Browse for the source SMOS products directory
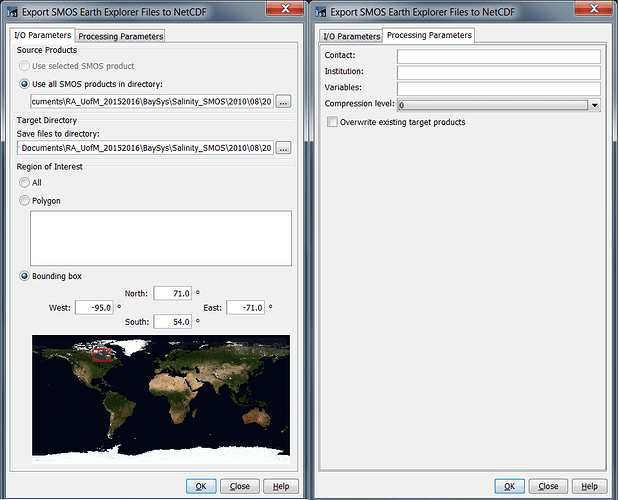The height and width of the screenshot is (500, 619). pyautogui.click(x=283, y=102)
